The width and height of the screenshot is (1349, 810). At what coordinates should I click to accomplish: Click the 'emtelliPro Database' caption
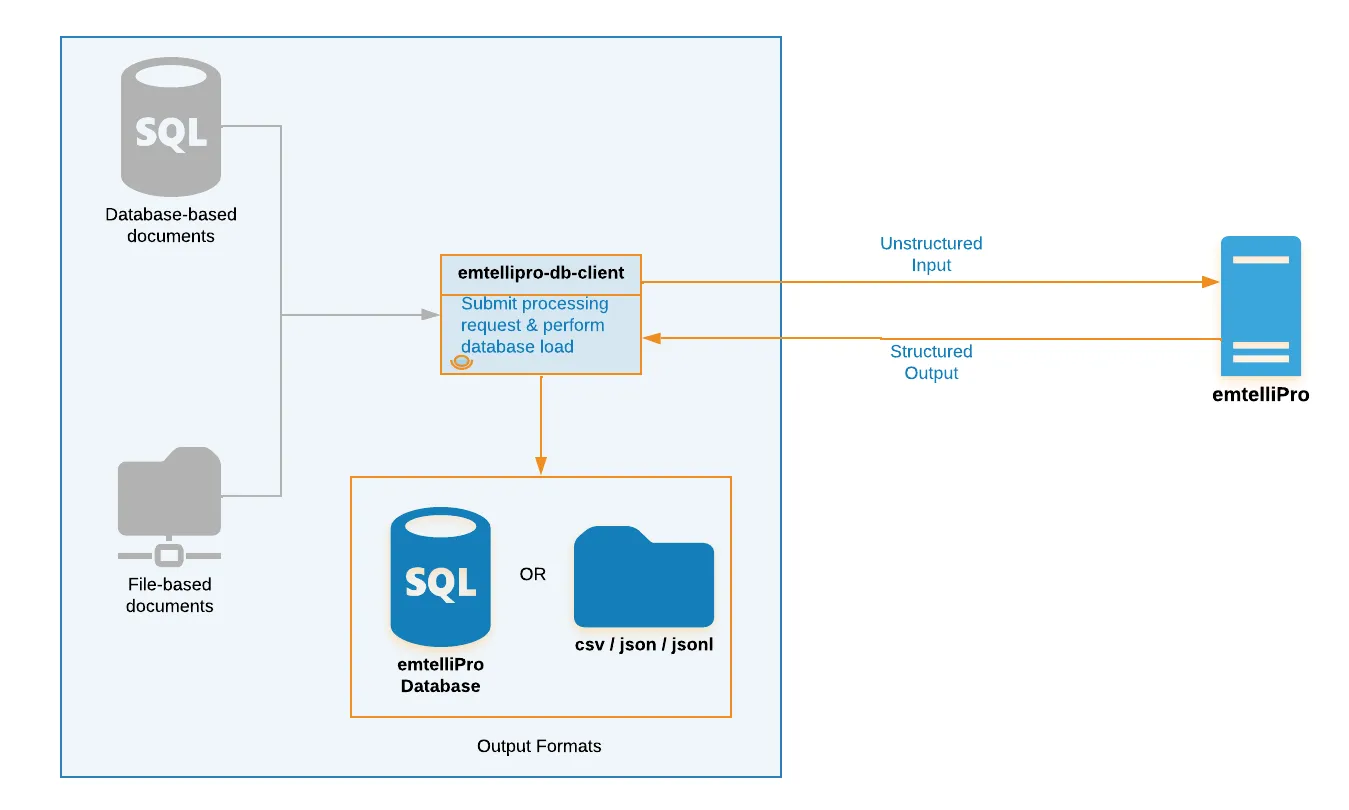pyautogui.click(x=441, y=675)
